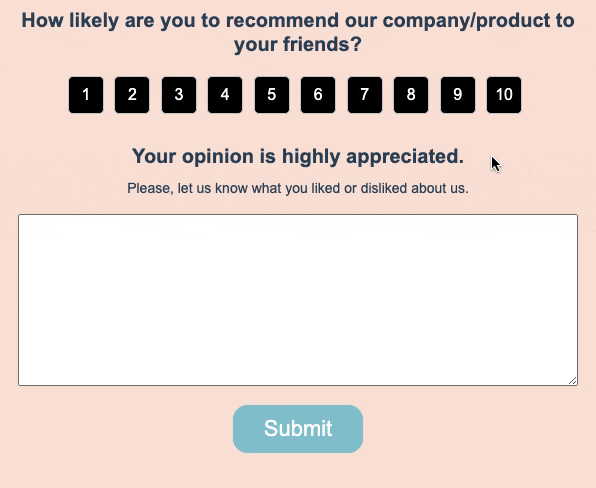The width and height of the screenshot is (596, 488).
Task: Rate likelihood as 7
Action: click(x=365, y=95)
